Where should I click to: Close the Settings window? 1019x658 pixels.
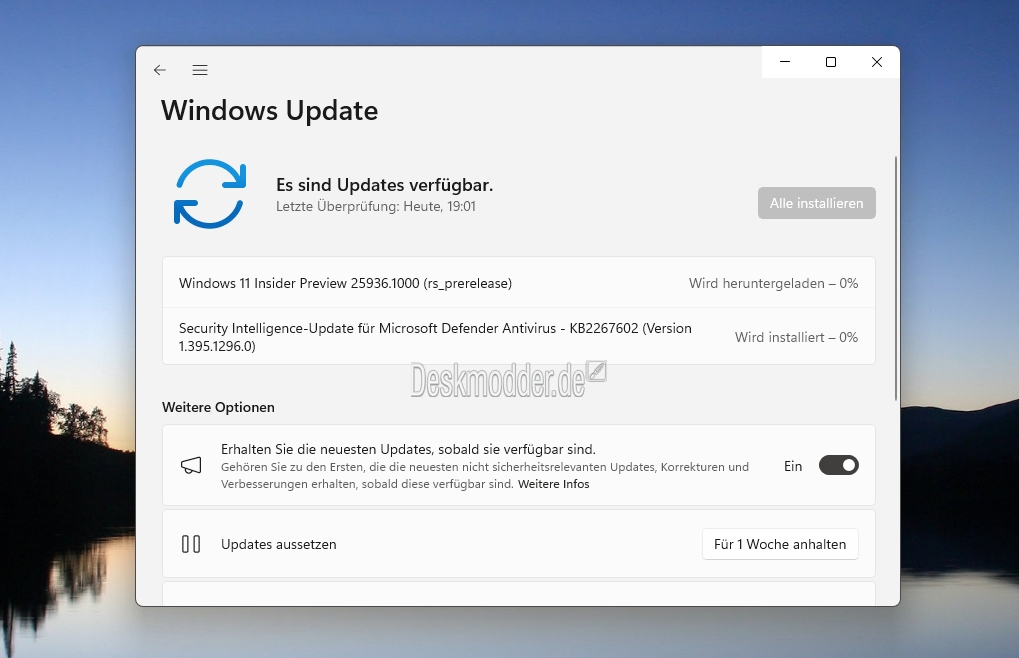[877, 62]
